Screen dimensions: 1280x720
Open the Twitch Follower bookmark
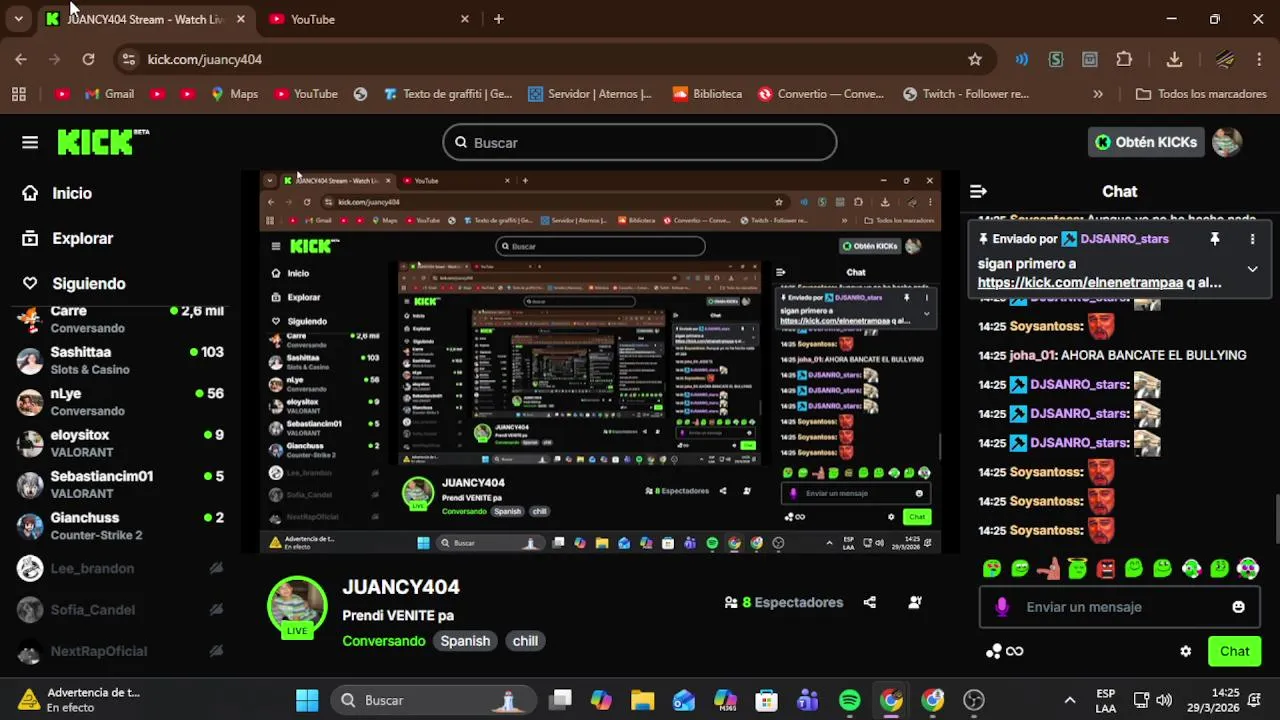966,94
